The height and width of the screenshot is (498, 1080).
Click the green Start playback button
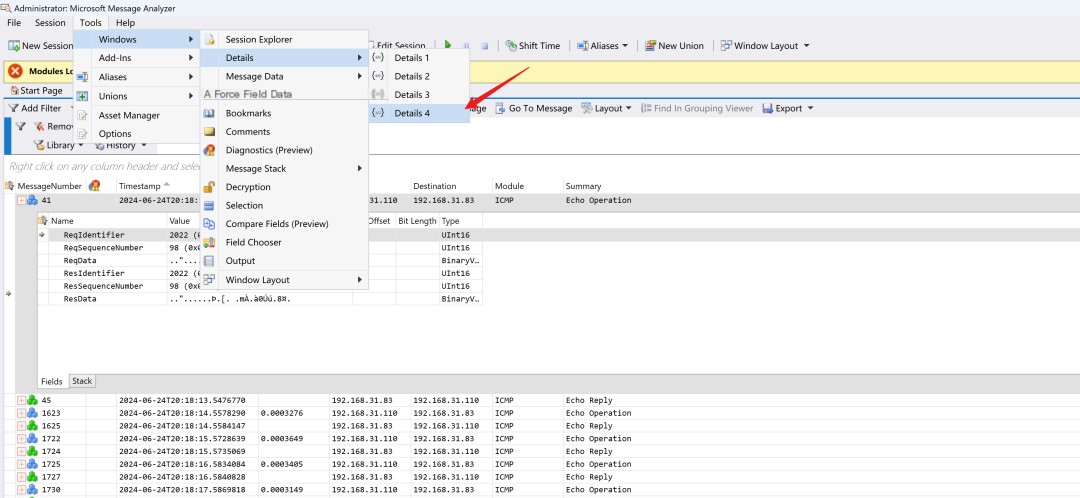(448, 45)
